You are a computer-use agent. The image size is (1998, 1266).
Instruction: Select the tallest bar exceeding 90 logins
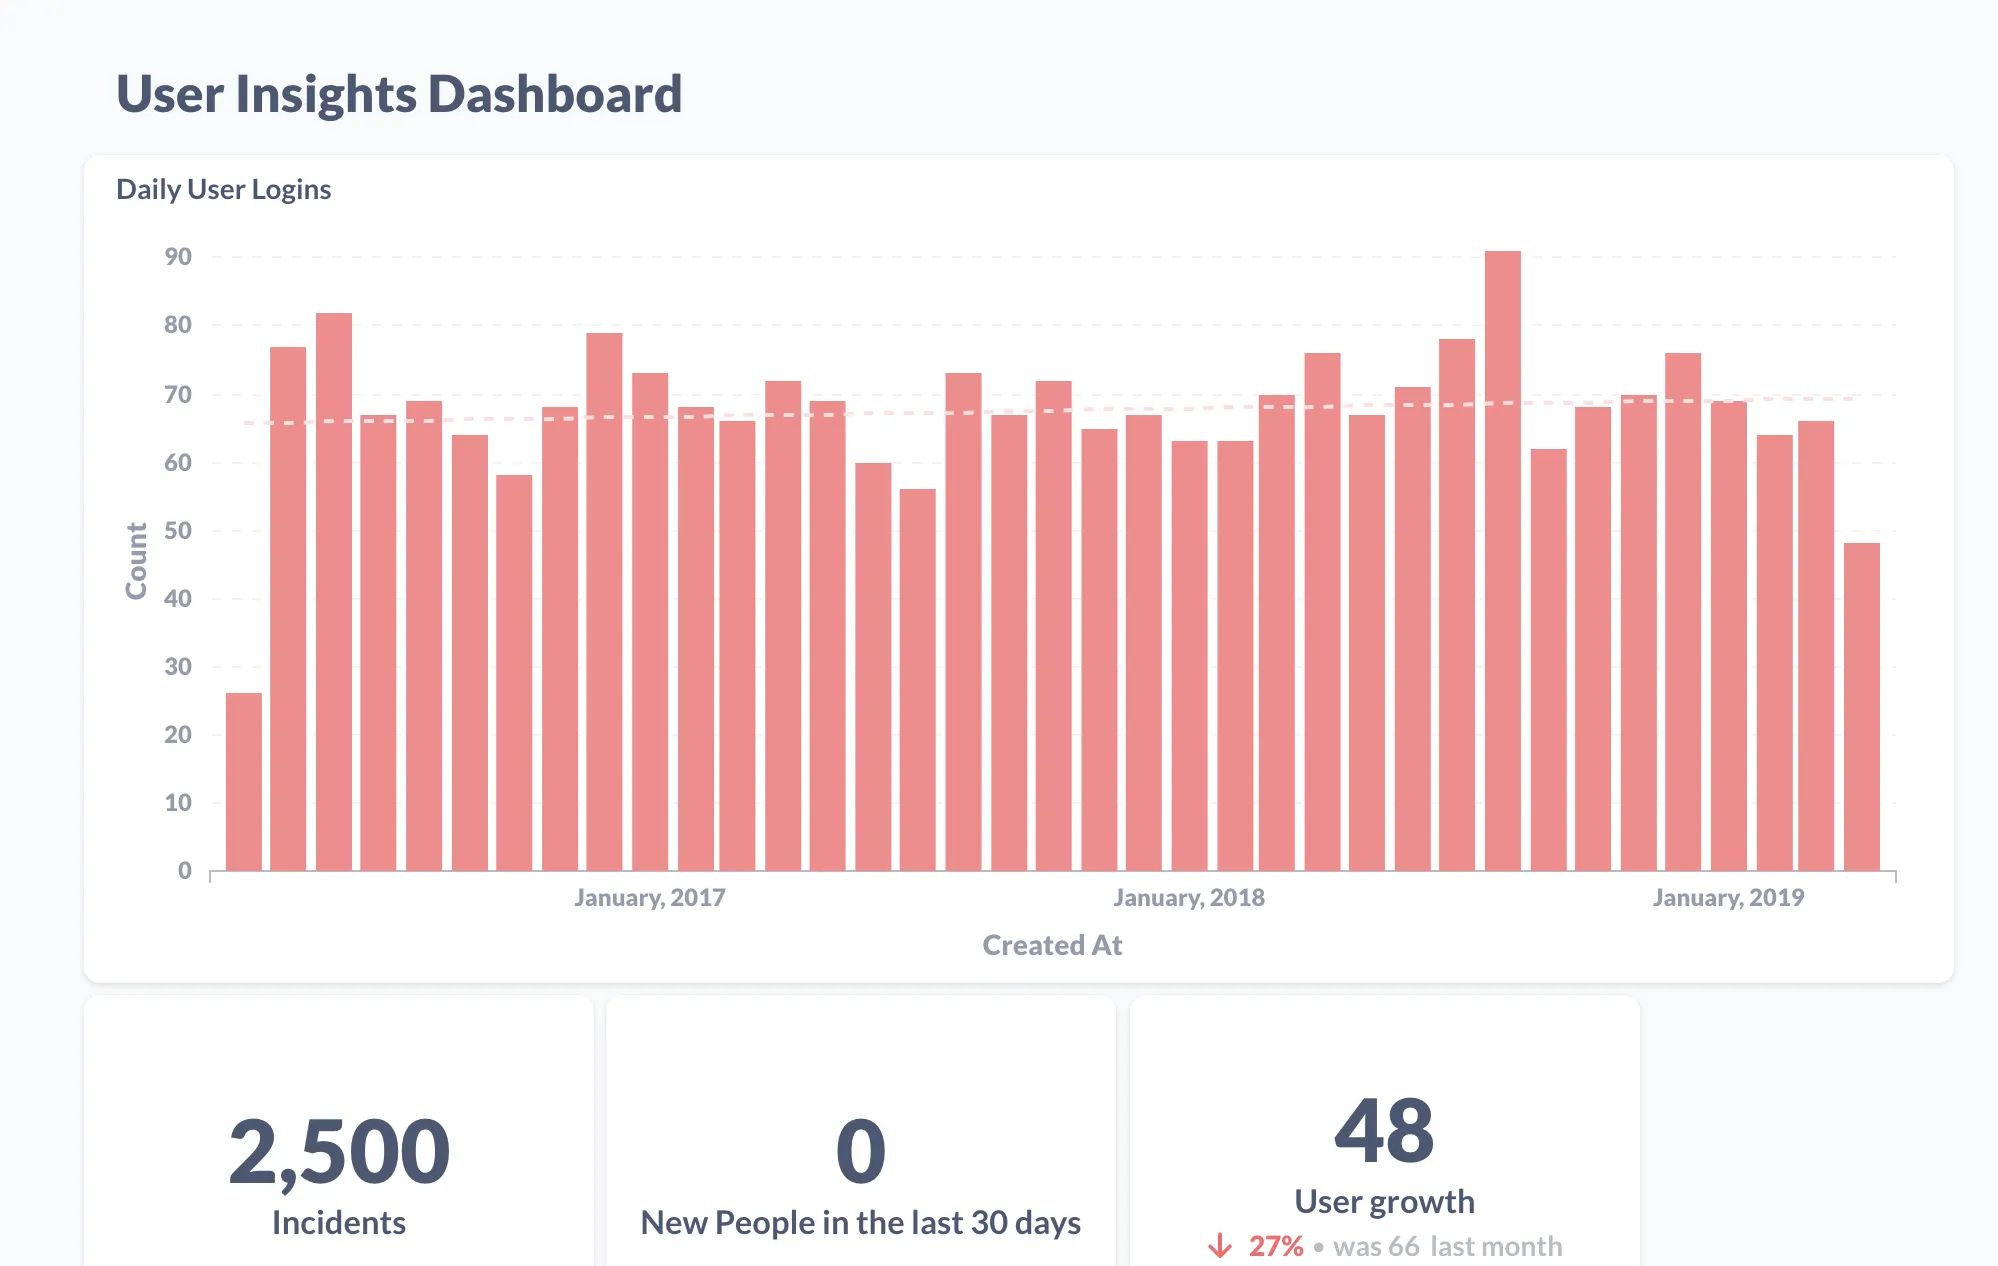coord(1502,560)
